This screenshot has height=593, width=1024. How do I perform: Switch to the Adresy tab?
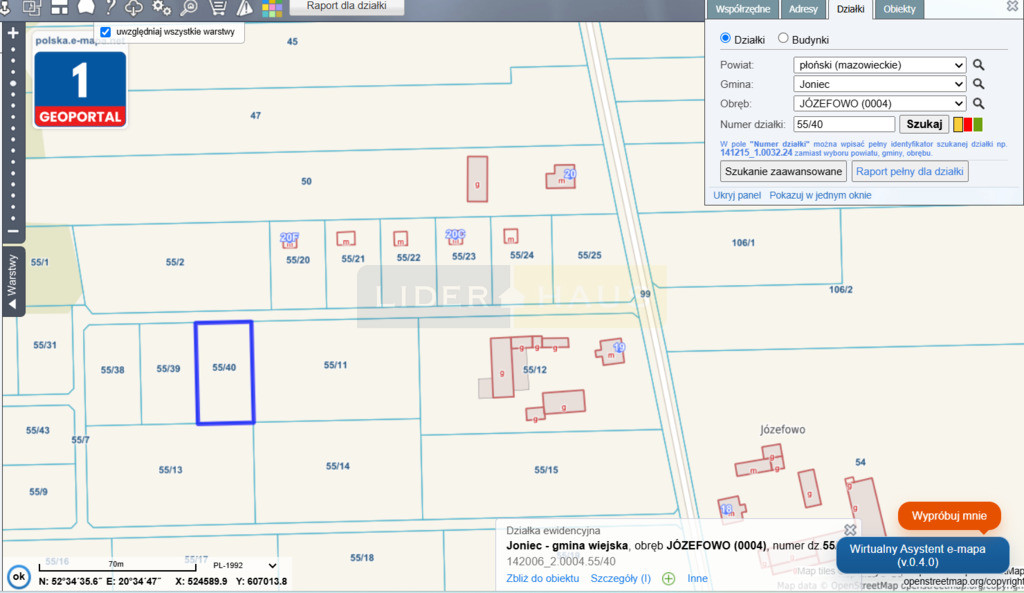pyautogui.click(x=803, y=9)
